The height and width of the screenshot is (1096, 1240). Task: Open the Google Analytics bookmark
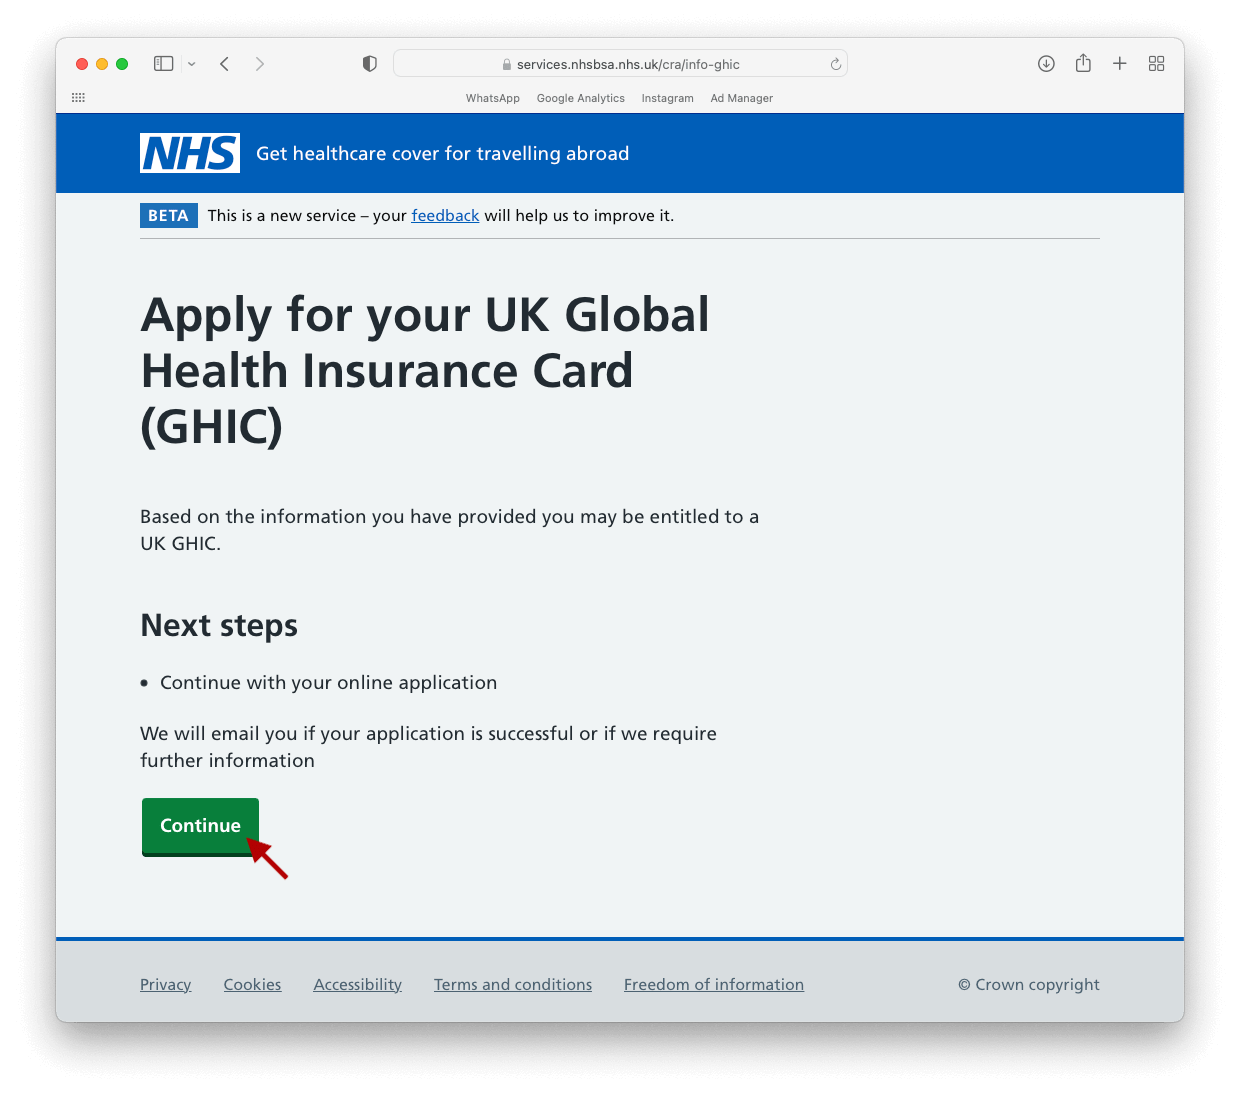581,98
